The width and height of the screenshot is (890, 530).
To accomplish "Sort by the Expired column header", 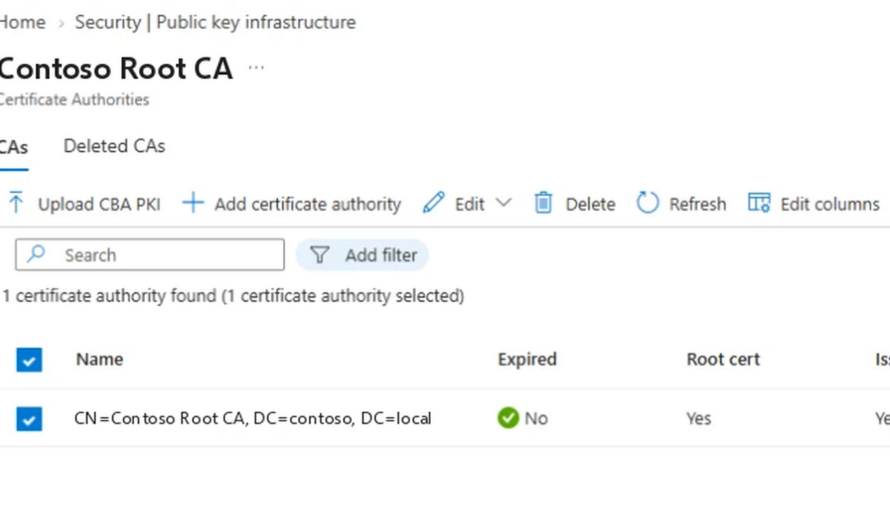I will tap(527, 359).
